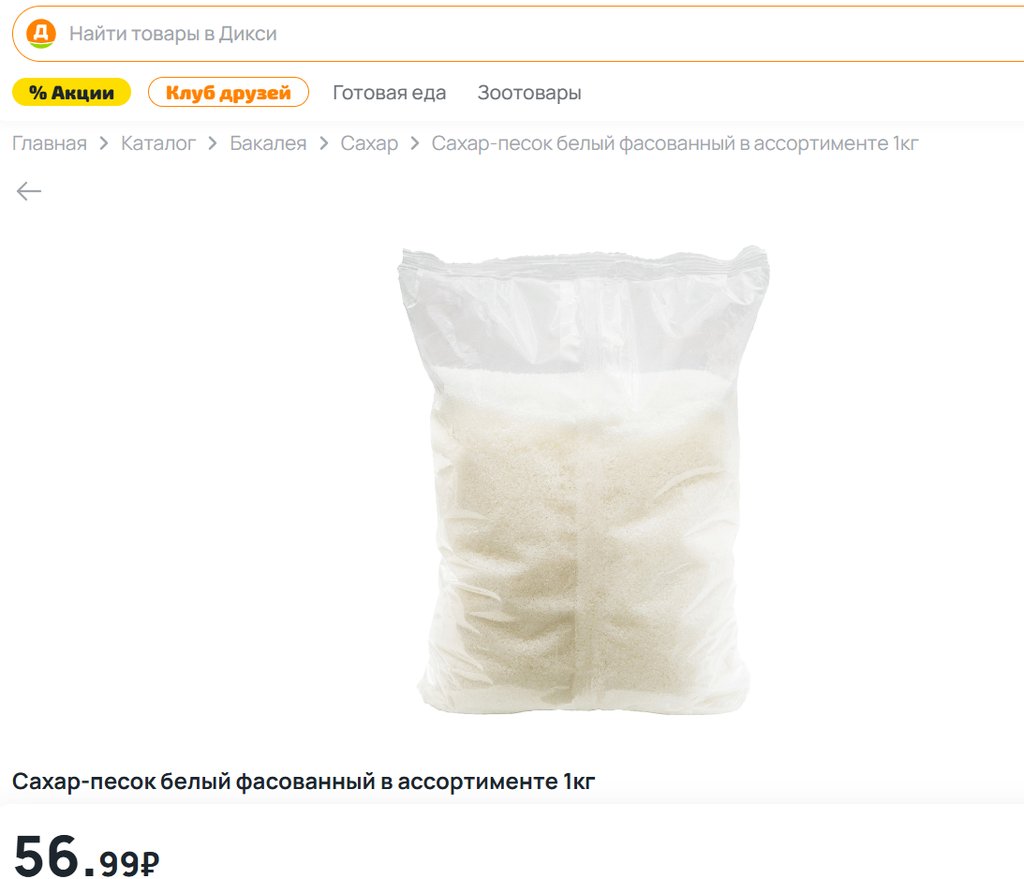The height and width of the screenshot is (879, 1024).
Task: Open the % Акции promotions section
Action: point(71,92)
